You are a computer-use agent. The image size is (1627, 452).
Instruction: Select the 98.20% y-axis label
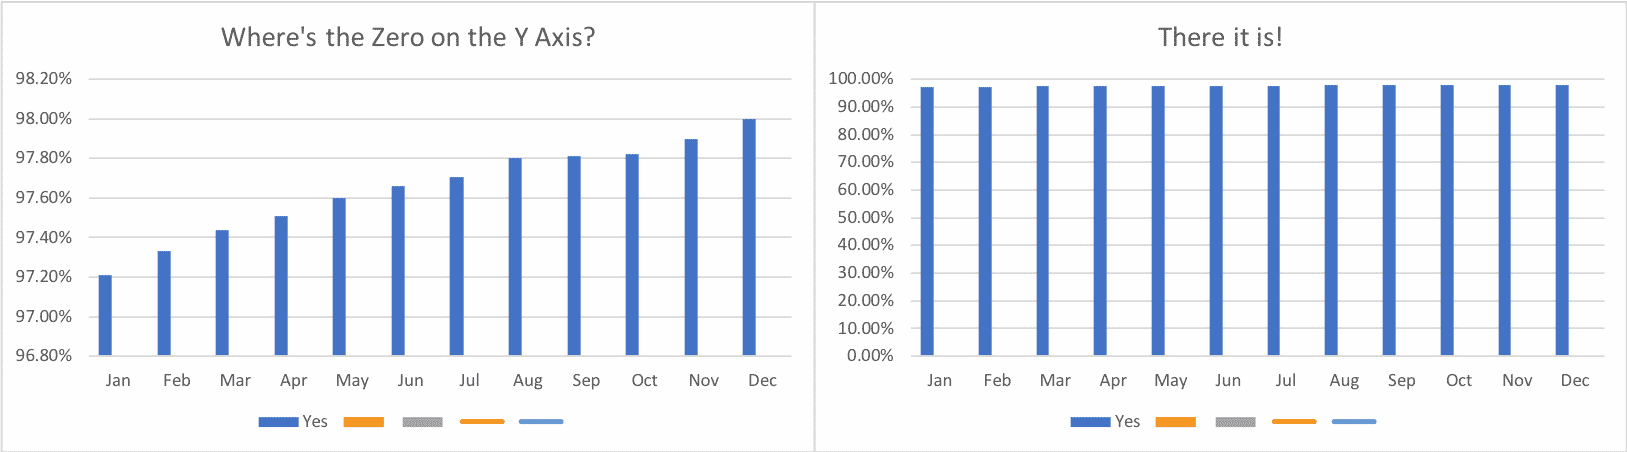[44, 79]
